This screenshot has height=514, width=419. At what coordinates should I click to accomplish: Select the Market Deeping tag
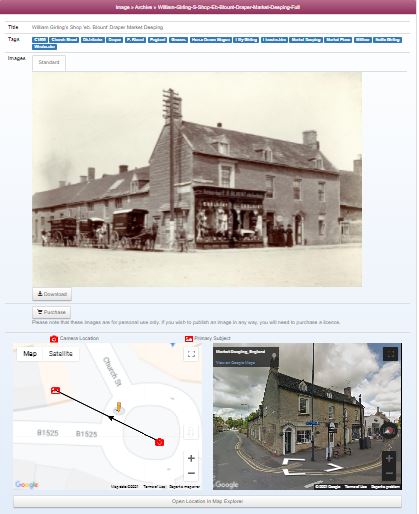(x=306, y=40)
